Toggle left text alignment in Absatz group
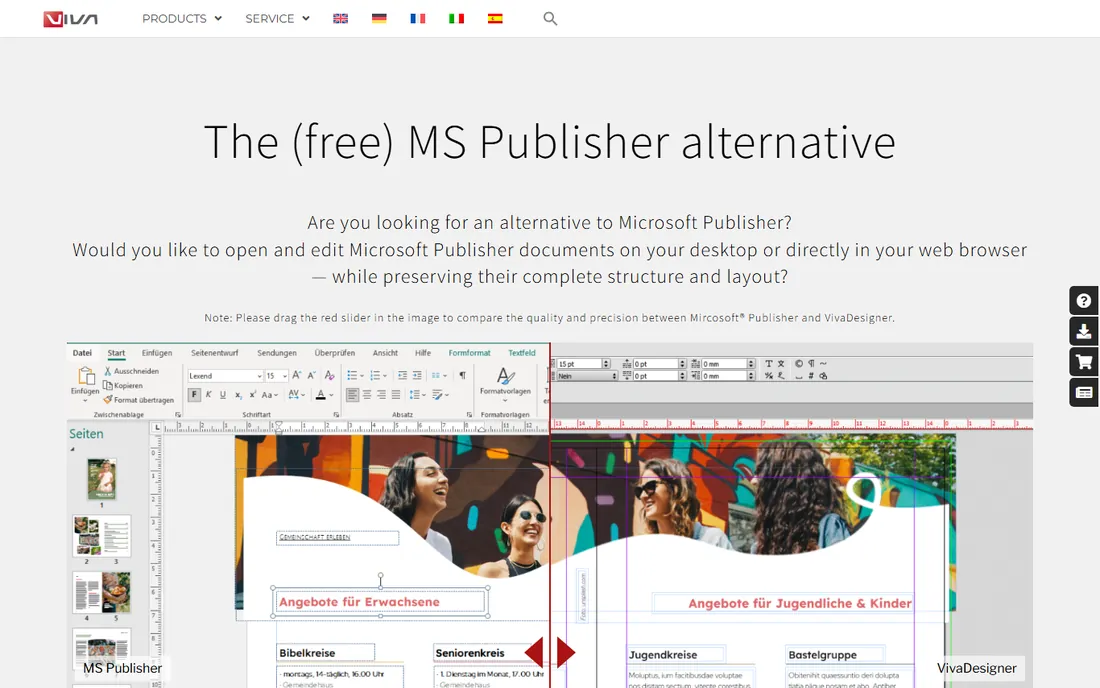 pos(352,395)
